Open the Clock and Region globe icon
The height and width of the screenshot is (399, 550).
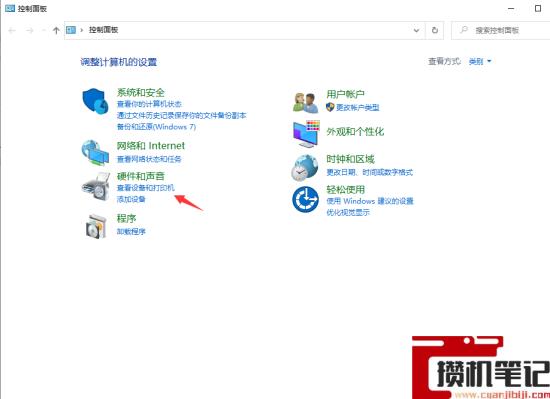[x=304, y=168]
